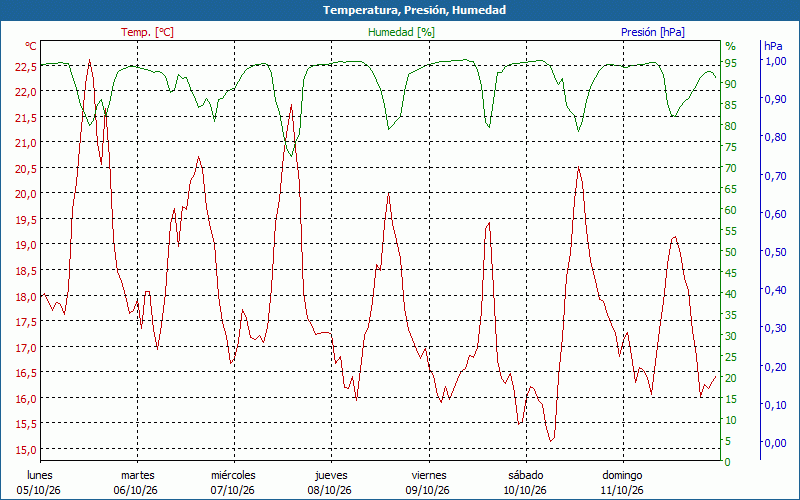Image resolution: width=800 pixels, height=500 pixels.
Task: Click the "17,0" temperature axis value
Action: tap(27, 347)
